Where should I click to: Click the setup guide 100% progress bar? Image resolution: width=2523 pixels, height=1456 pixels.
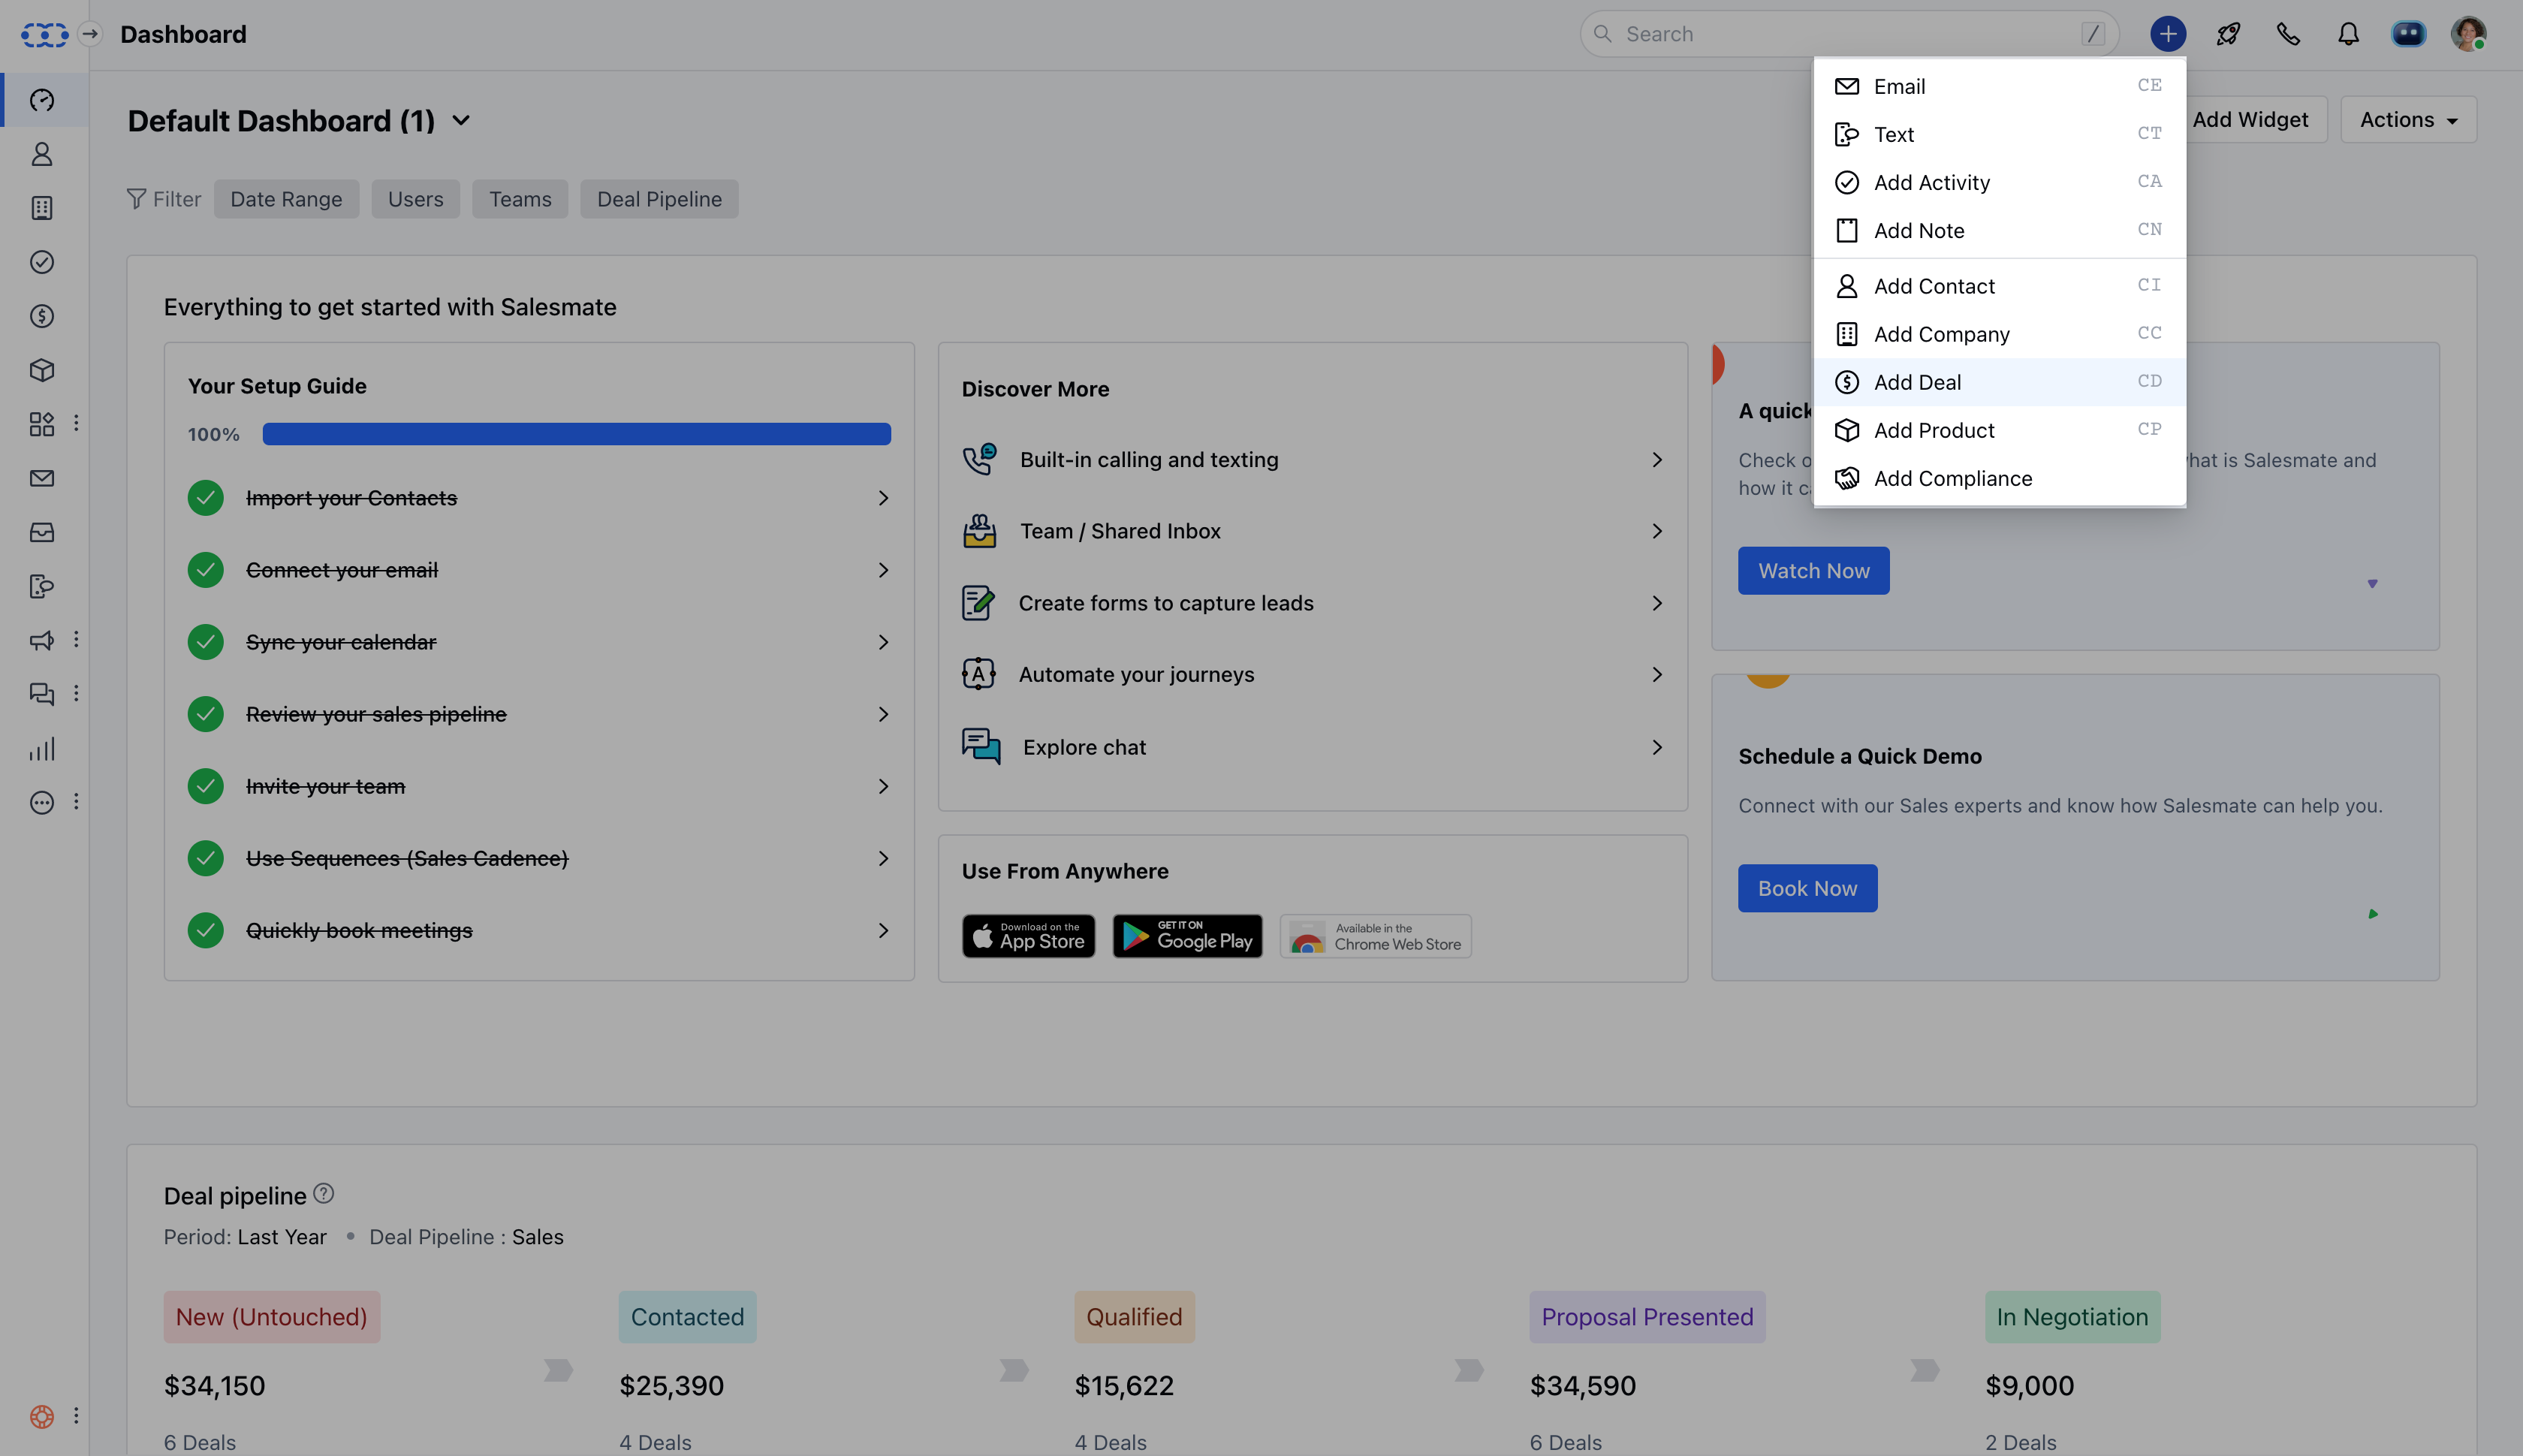576,434
